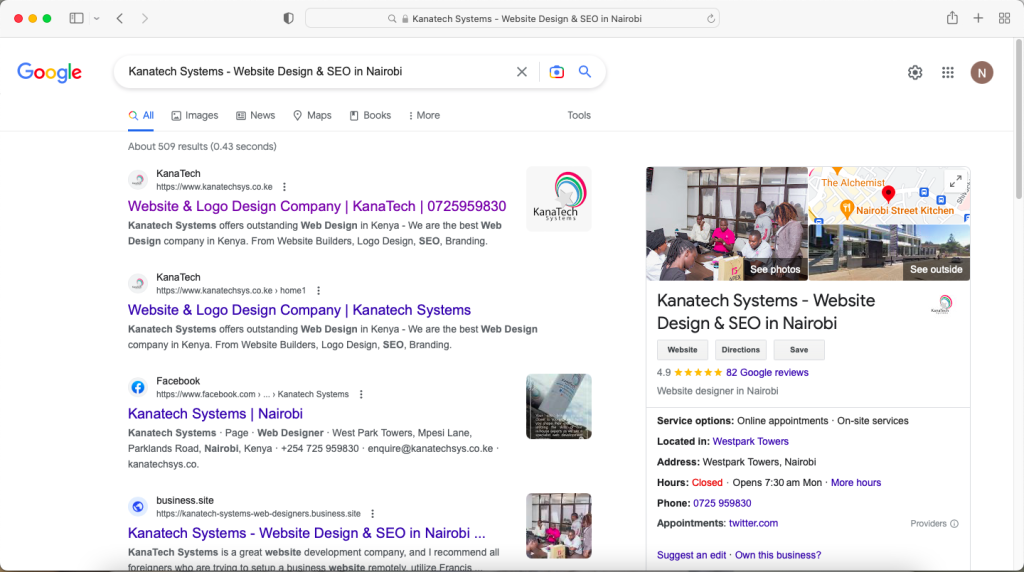Click the business.site globe favicon
Viewport: 1024px width, 572px height.
[x=138, y=507]
